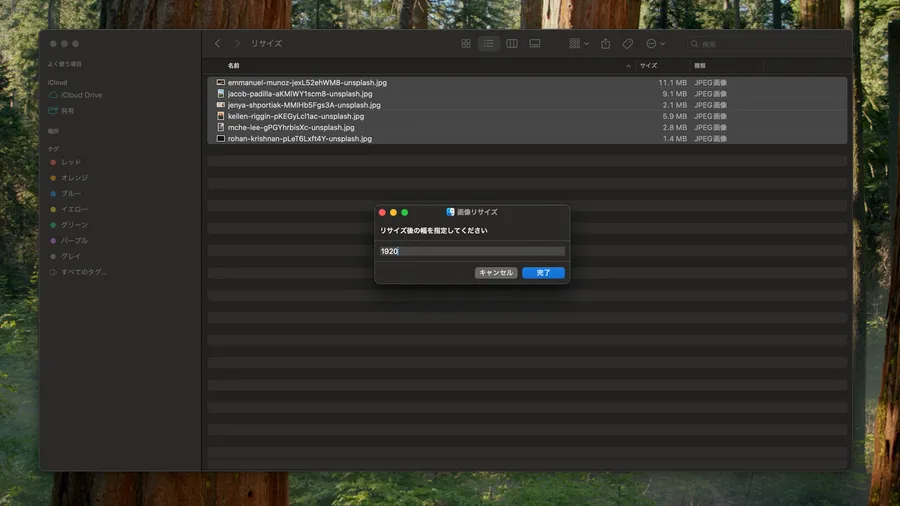The image size is (900, 506).
Task: Open the more actions ellipsis menu
Action: pos(655,44)
